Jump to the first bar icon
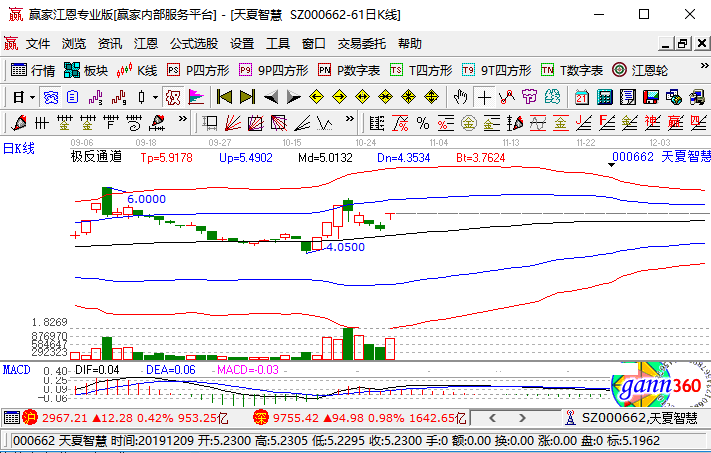 click(224, 97)
